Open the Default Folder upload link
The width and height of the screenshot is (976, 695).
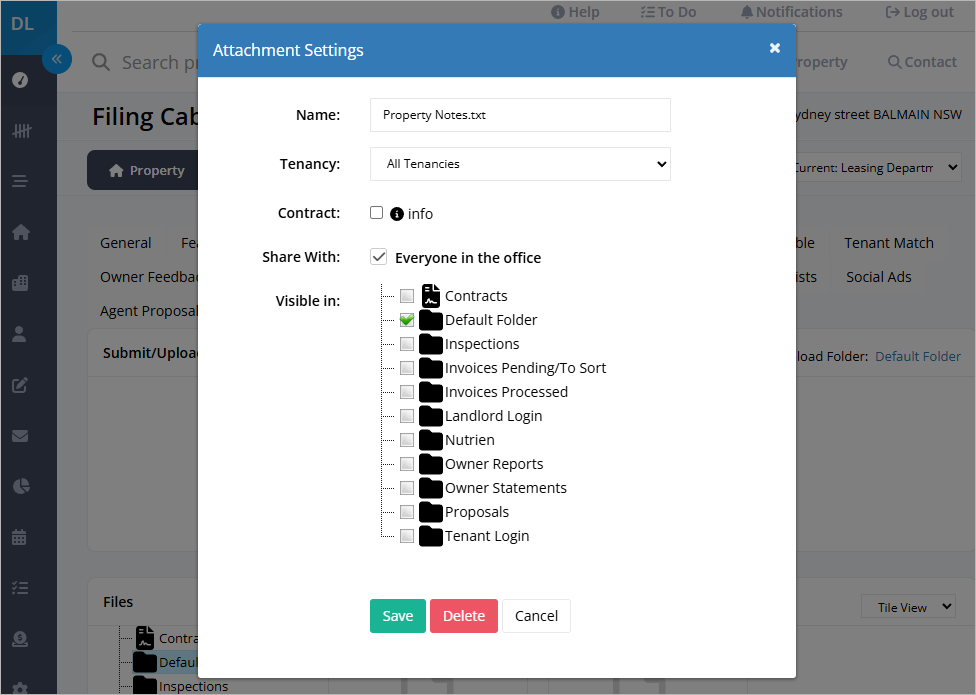(917, 357)
